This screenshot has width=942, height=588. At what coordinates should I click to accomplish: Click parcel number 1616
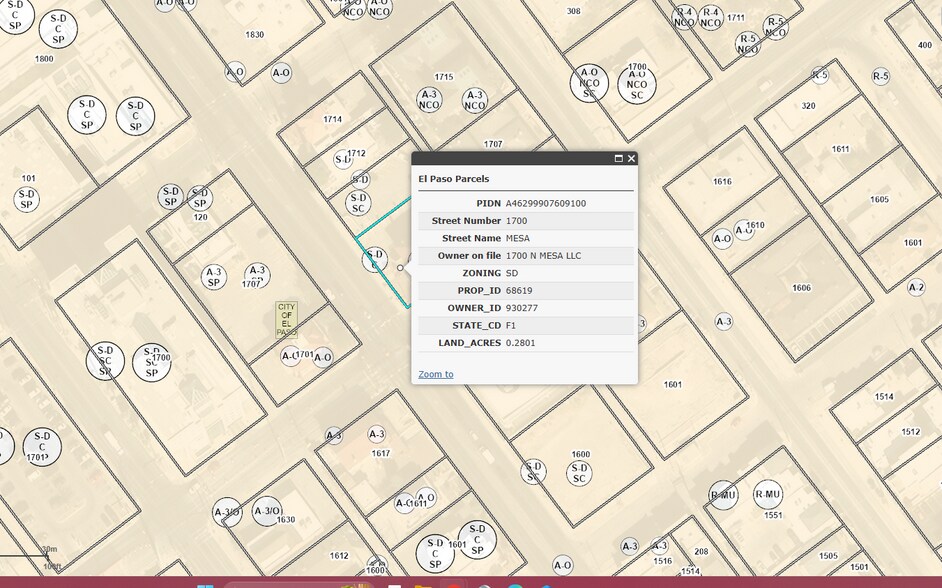pos(722,181)
